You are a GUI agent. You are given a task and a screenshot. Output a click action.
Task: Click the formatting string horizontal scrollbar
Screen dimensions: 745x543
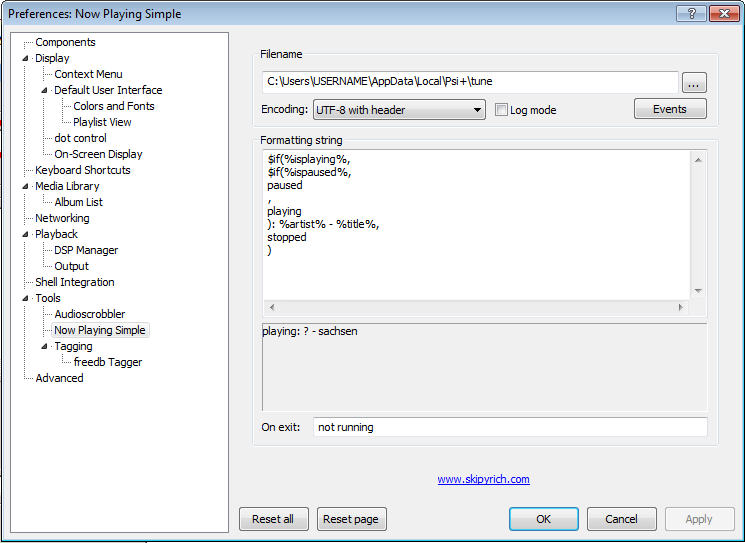pyautogui.click(x=475, y=307)
